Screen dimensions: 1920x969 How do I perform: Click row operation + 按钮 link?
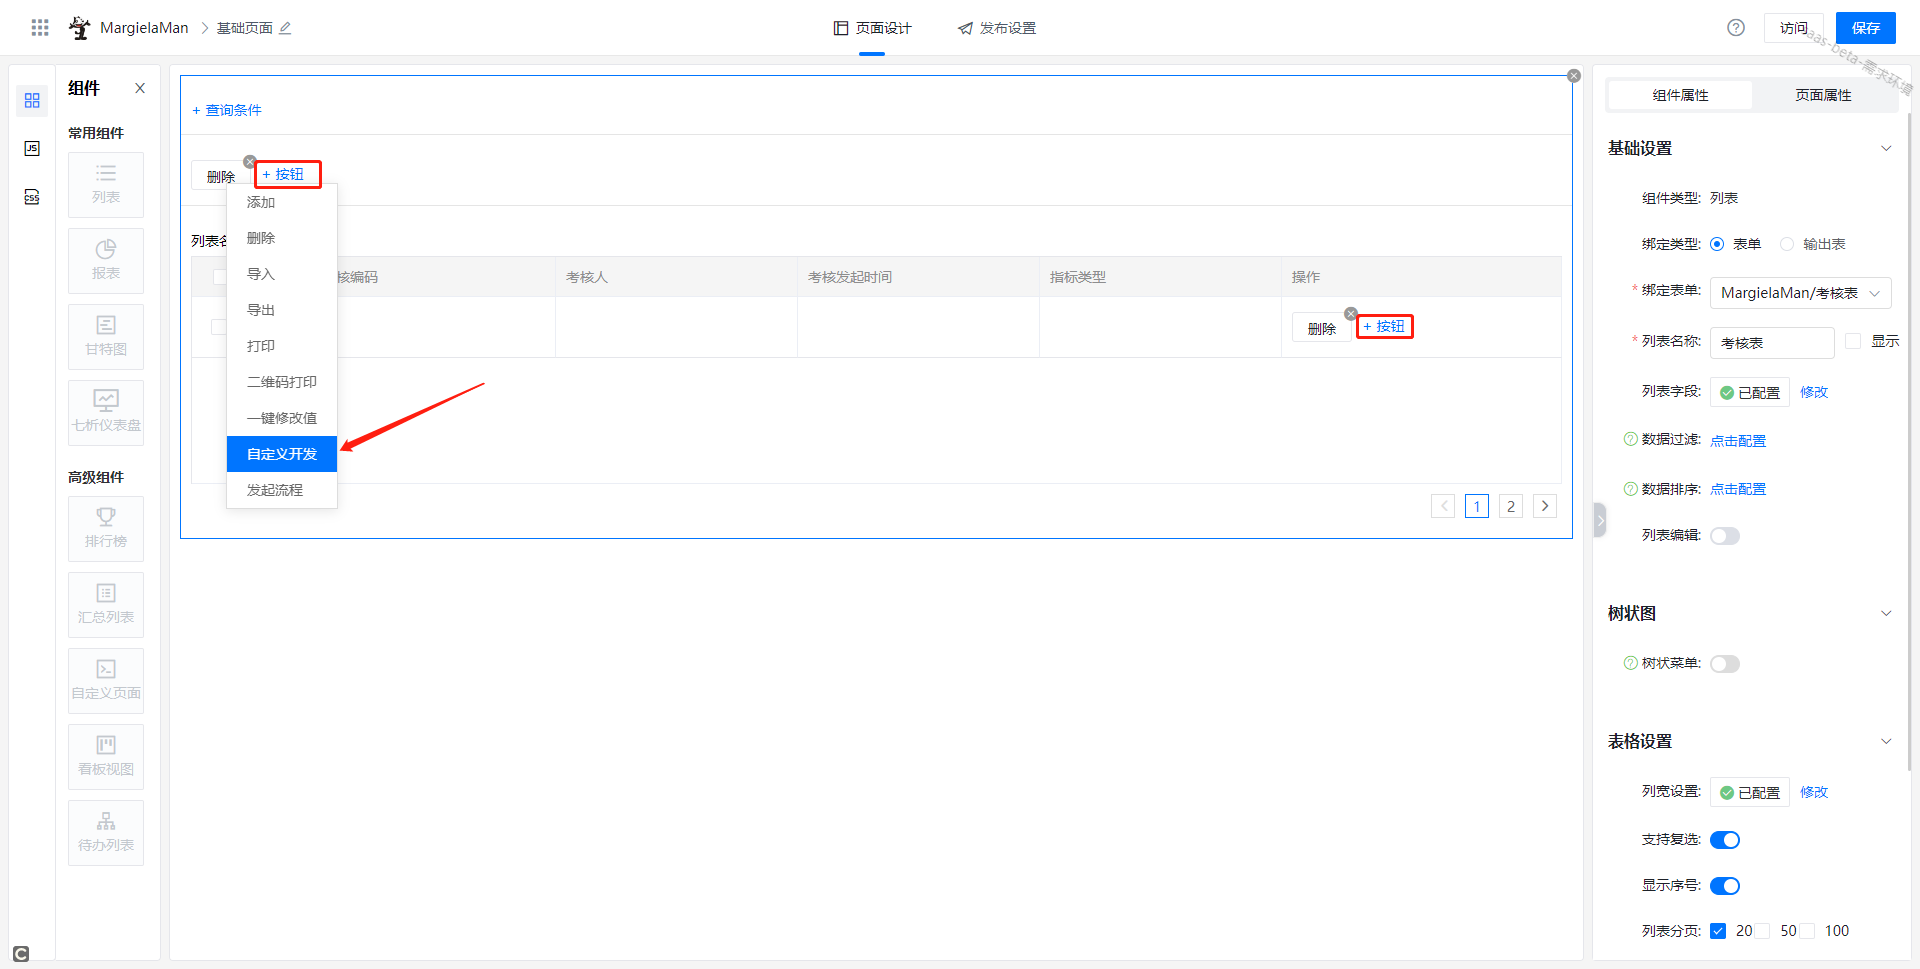click(1384, 326)
